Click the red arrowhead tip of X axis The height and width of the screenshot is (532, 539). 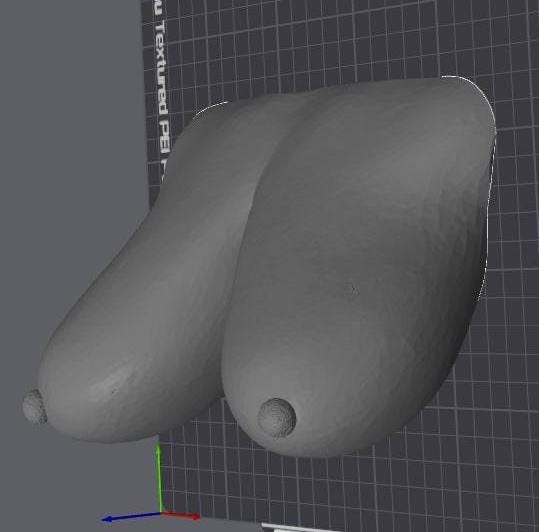pyautogui.click(x=196, y=516)
